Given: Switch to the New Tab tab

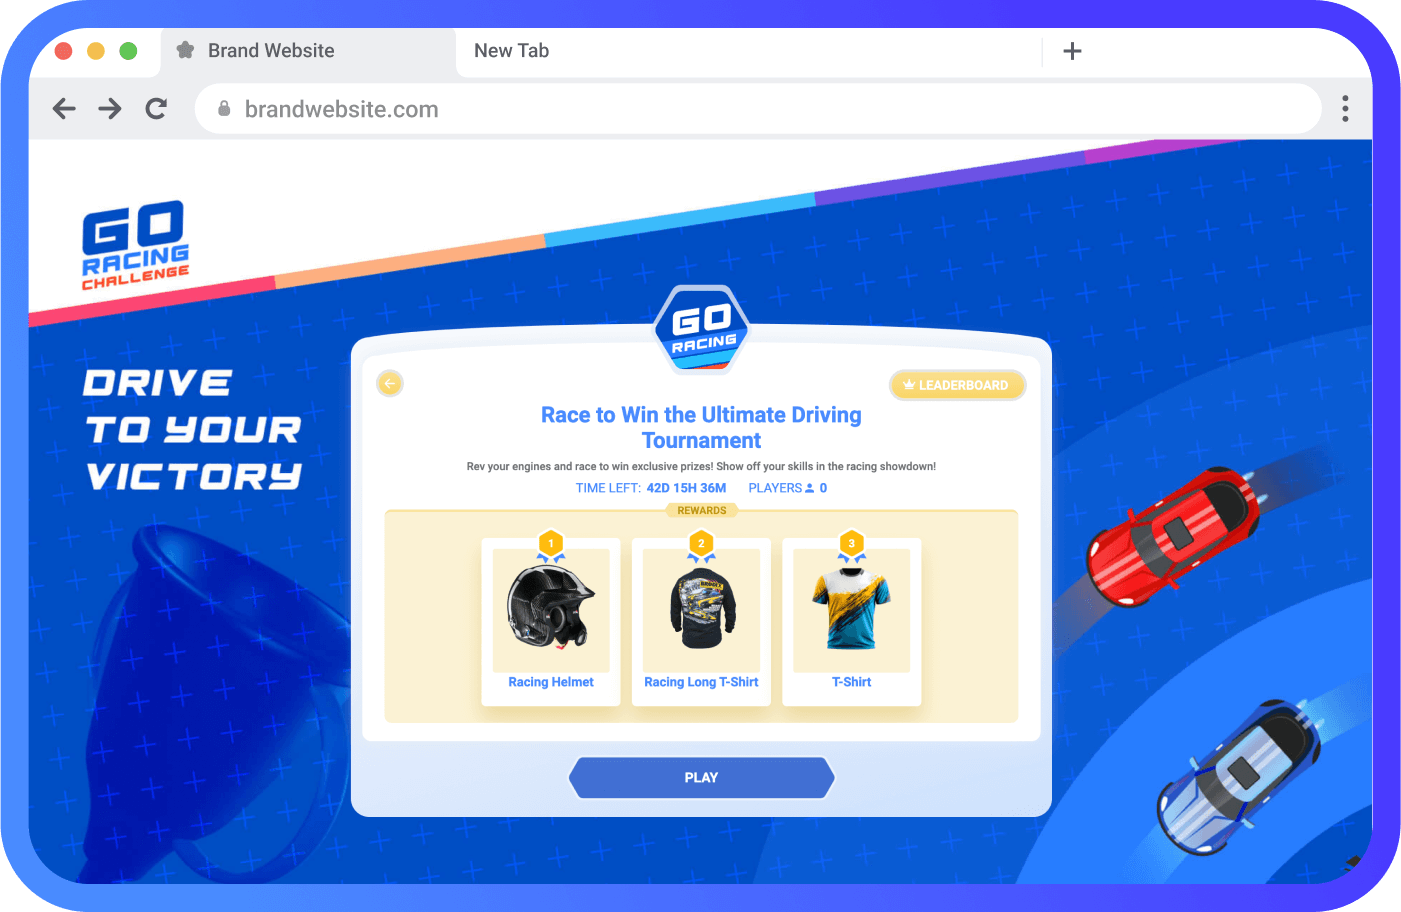Looking at the screenshot, I should 511,51.
